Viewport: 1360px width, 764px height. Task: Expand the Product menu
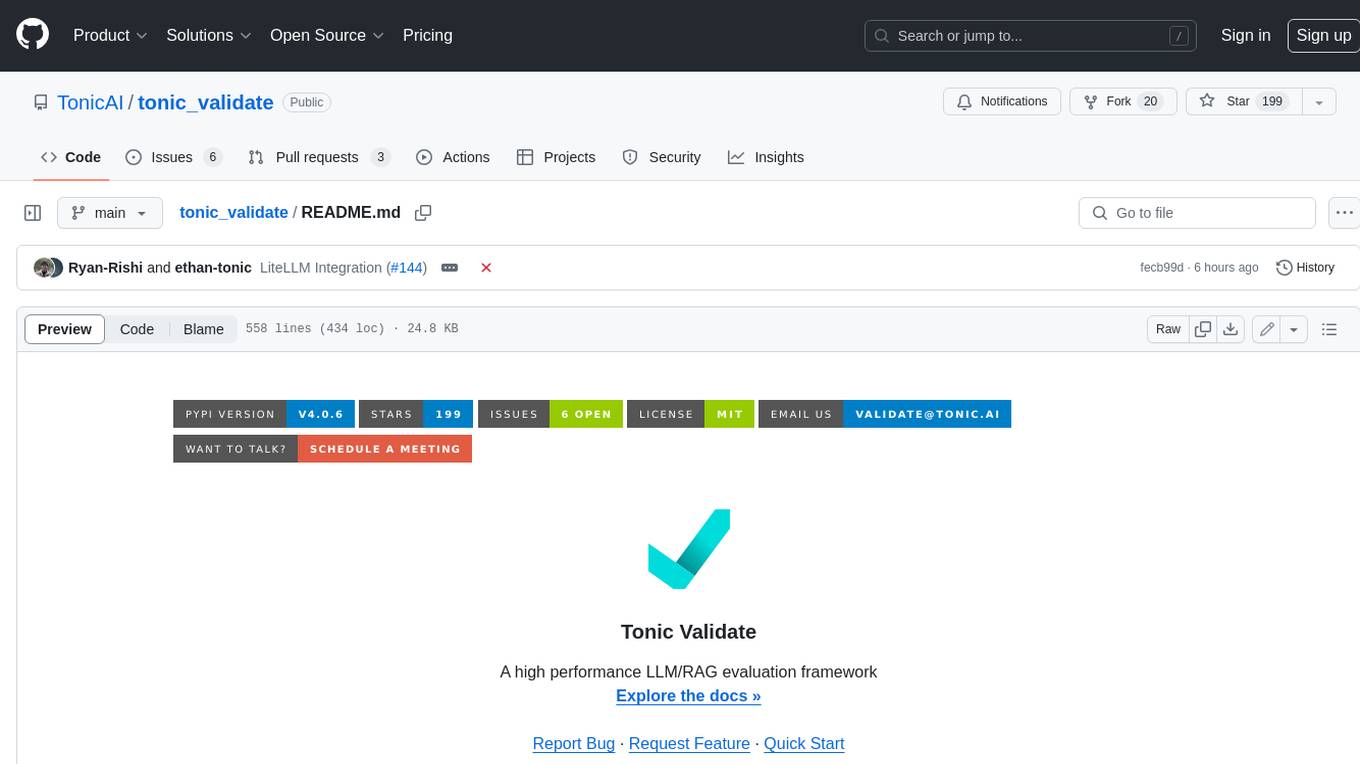point(110,35)
